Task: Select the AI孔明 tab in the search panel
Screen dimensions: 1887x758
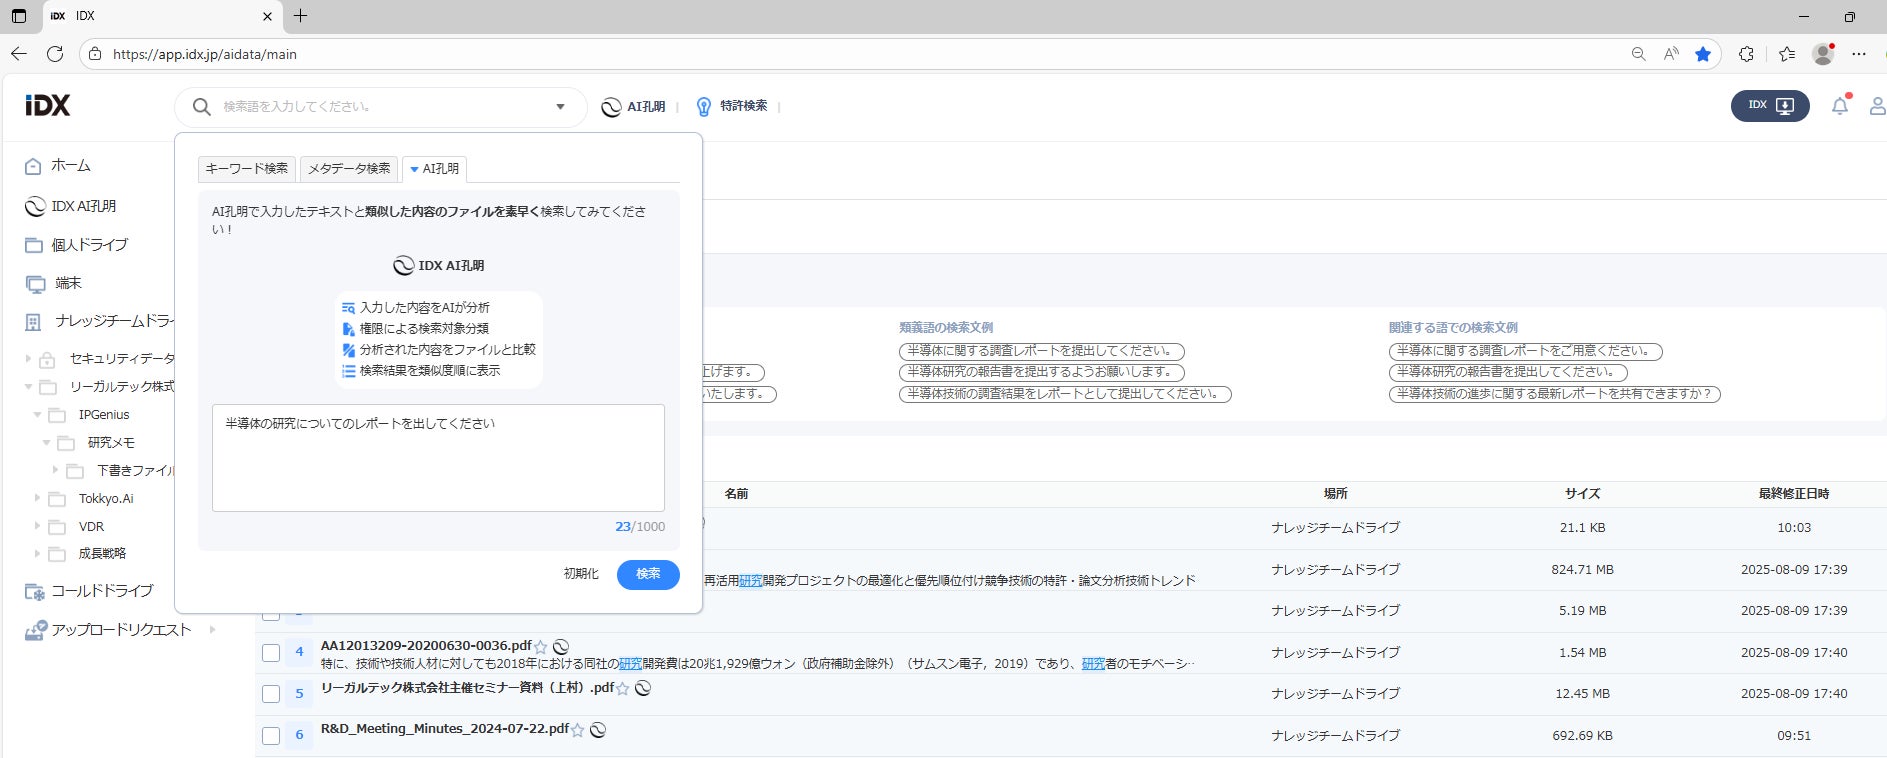Action: [x=434, y=169]
